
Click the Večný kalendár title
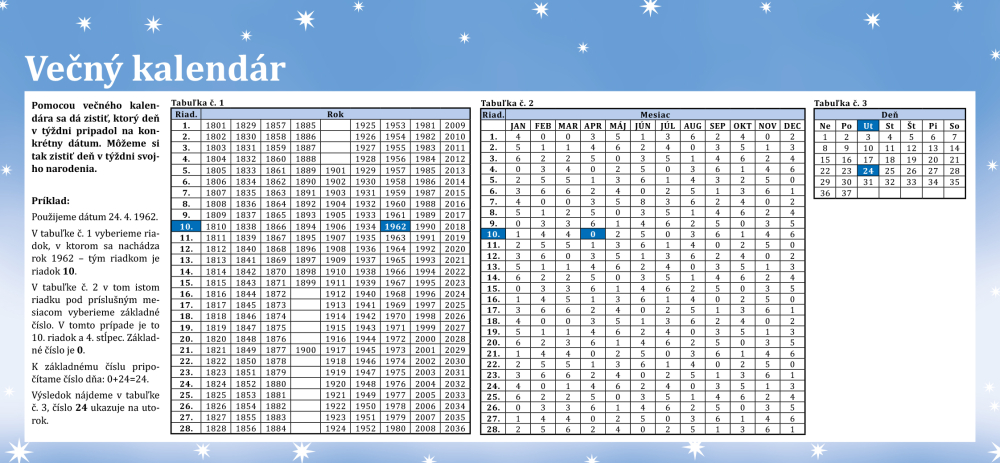click(155, 67)
